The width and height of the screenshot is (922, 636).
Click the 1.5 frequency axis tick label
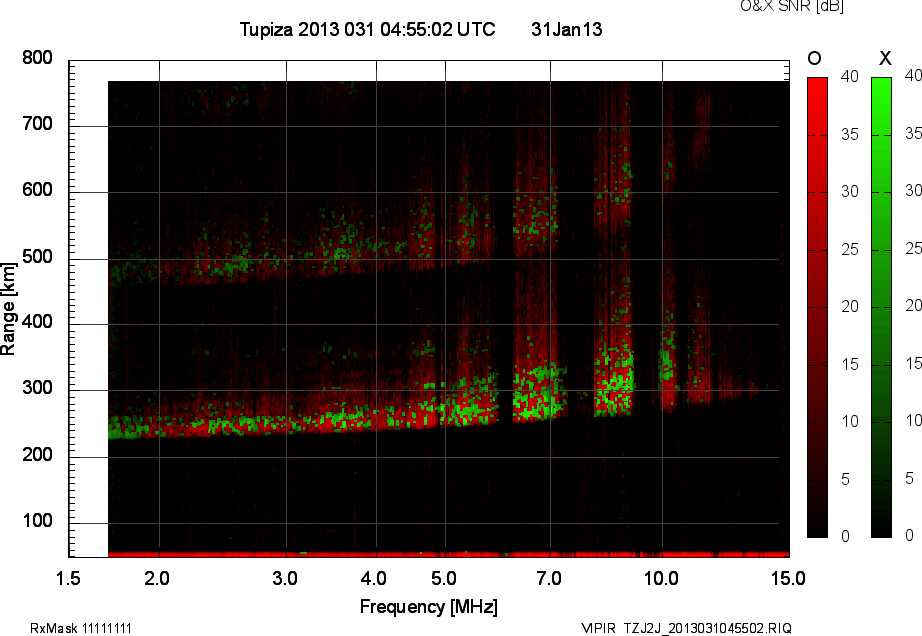(68, 578)
